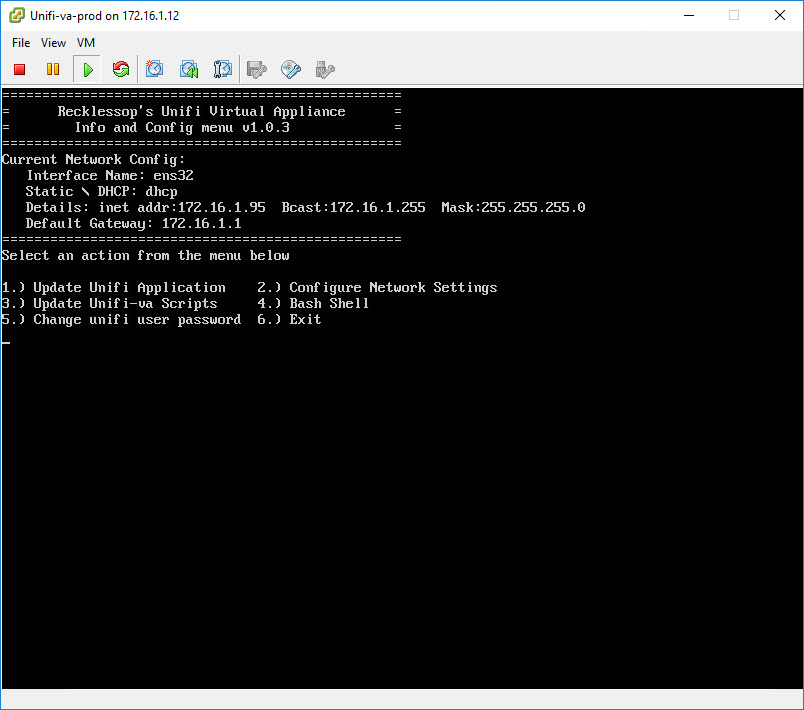Click the blinking console cursor prompt
The width and height of the screenshot is (804, 710).
(6, 342)
